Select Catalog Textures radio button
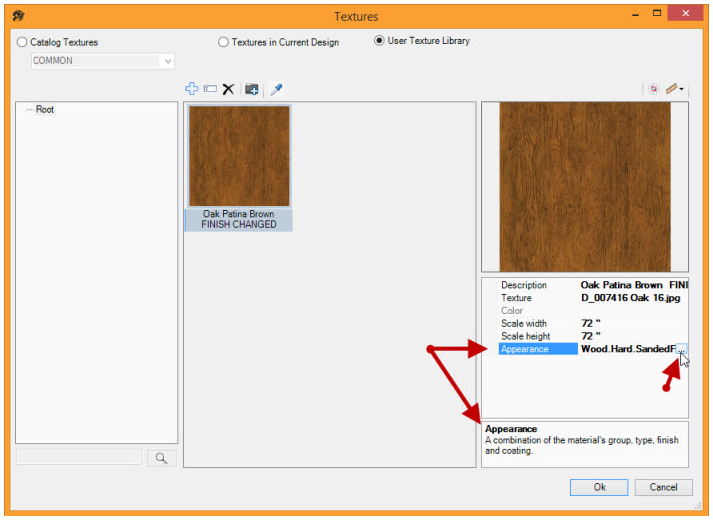 point(22,42)
